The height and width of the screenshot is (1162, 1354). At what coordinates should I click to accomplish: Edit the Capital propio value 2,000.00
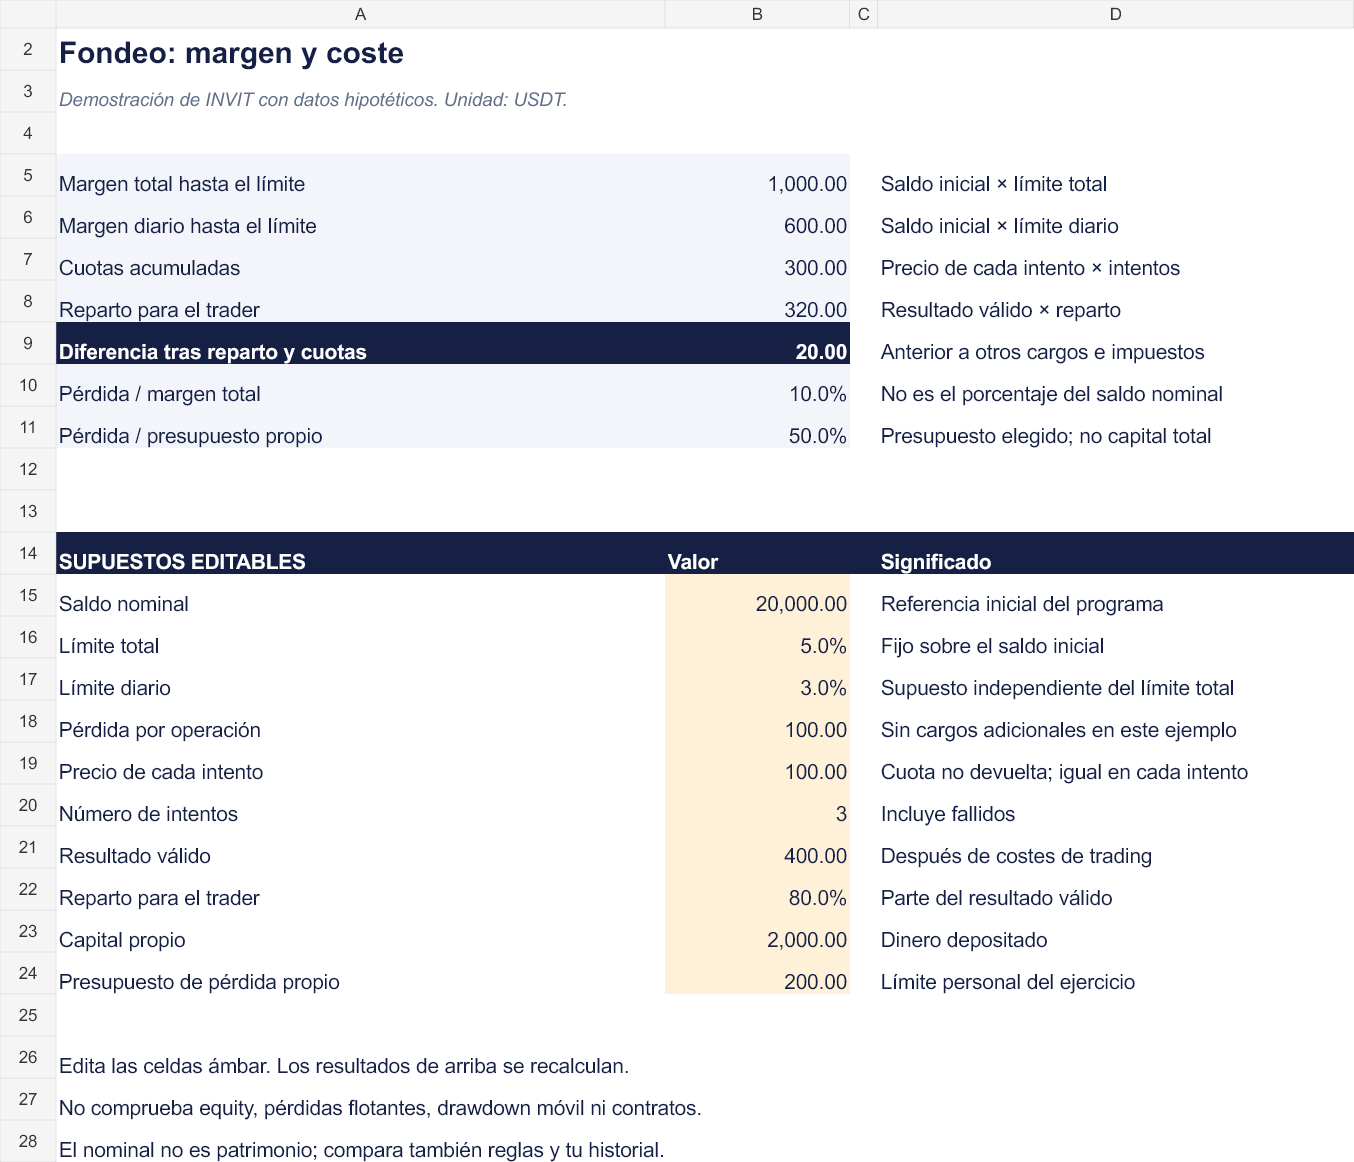(x=757, y=931)
